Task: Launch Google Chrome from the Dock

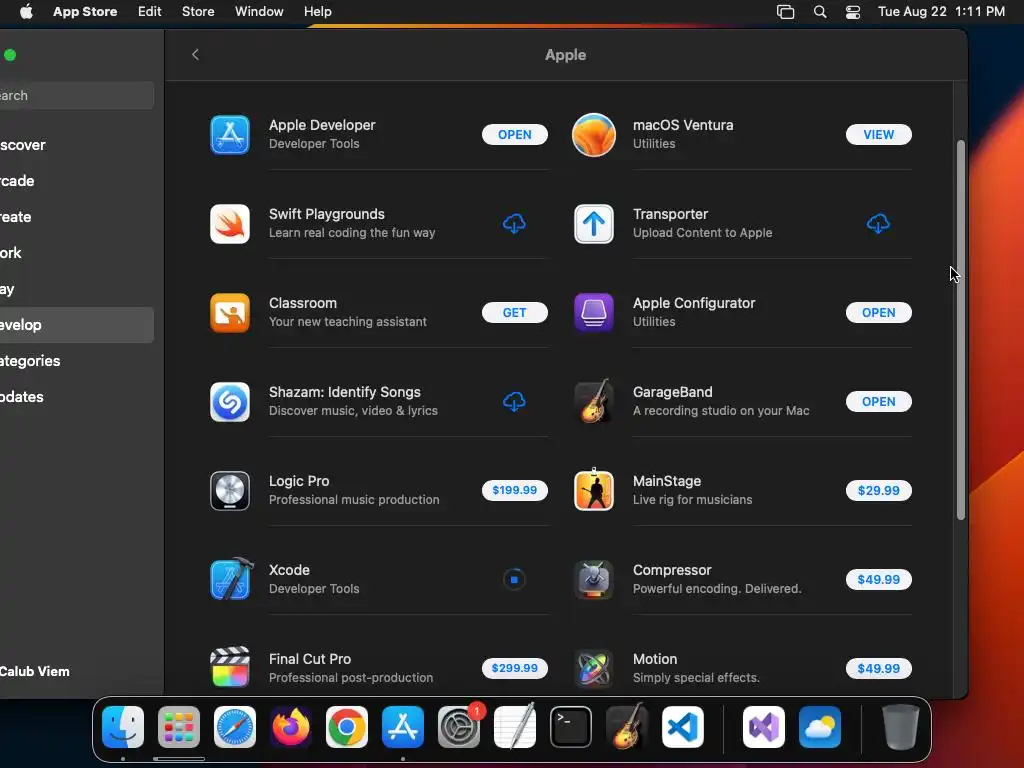Action: pos(347,727)
